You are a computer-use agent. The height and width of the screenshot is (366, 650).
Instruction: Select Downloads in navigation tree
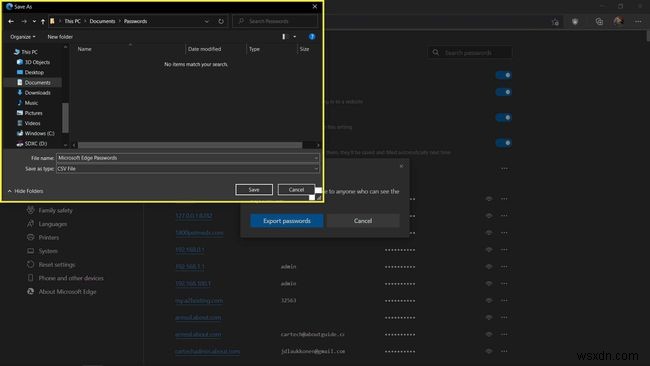(x=34, y=92)
